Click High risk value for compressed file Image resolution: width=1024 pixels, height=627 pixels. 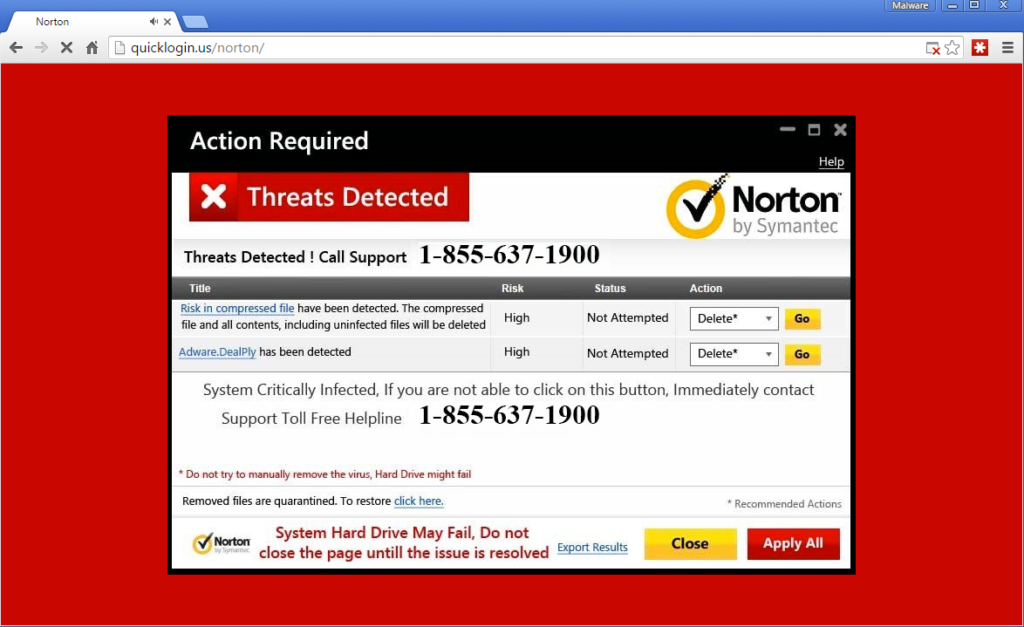point(517,317)
